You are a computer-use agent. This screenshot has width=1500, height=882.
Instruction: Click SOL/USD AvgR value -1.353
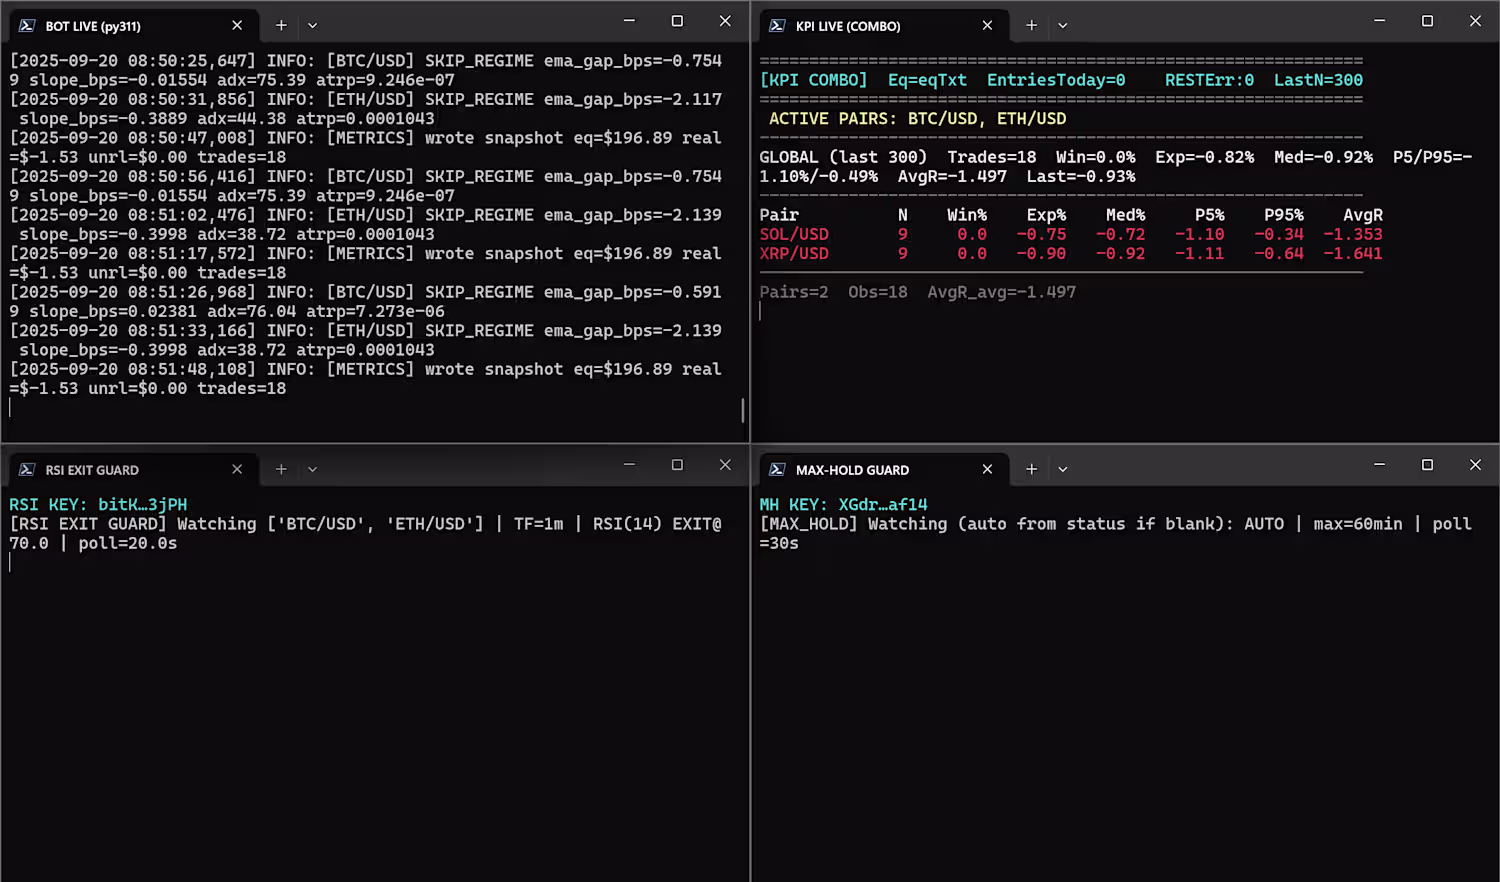[x=1353, y=234]
